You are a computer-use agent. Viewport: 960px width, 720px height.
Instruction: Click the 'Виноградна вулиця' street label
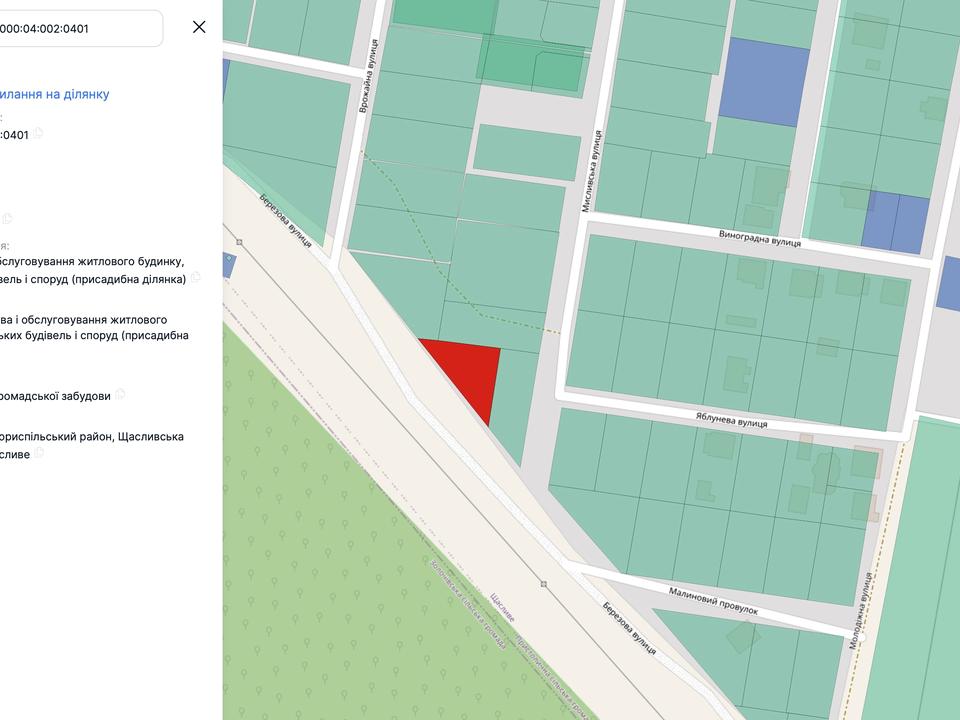(760, 241)
